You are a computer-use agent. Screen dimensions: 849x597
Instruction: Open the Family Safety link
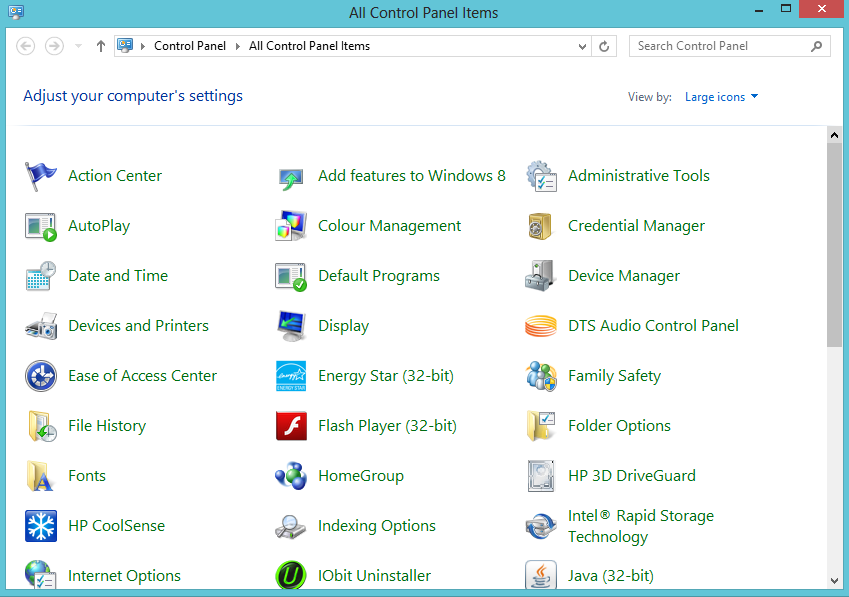[x=615, y=376]
